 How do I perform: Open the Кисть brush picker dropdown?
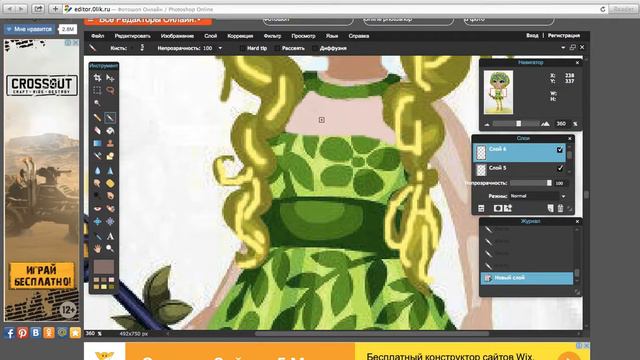[142, 48]
